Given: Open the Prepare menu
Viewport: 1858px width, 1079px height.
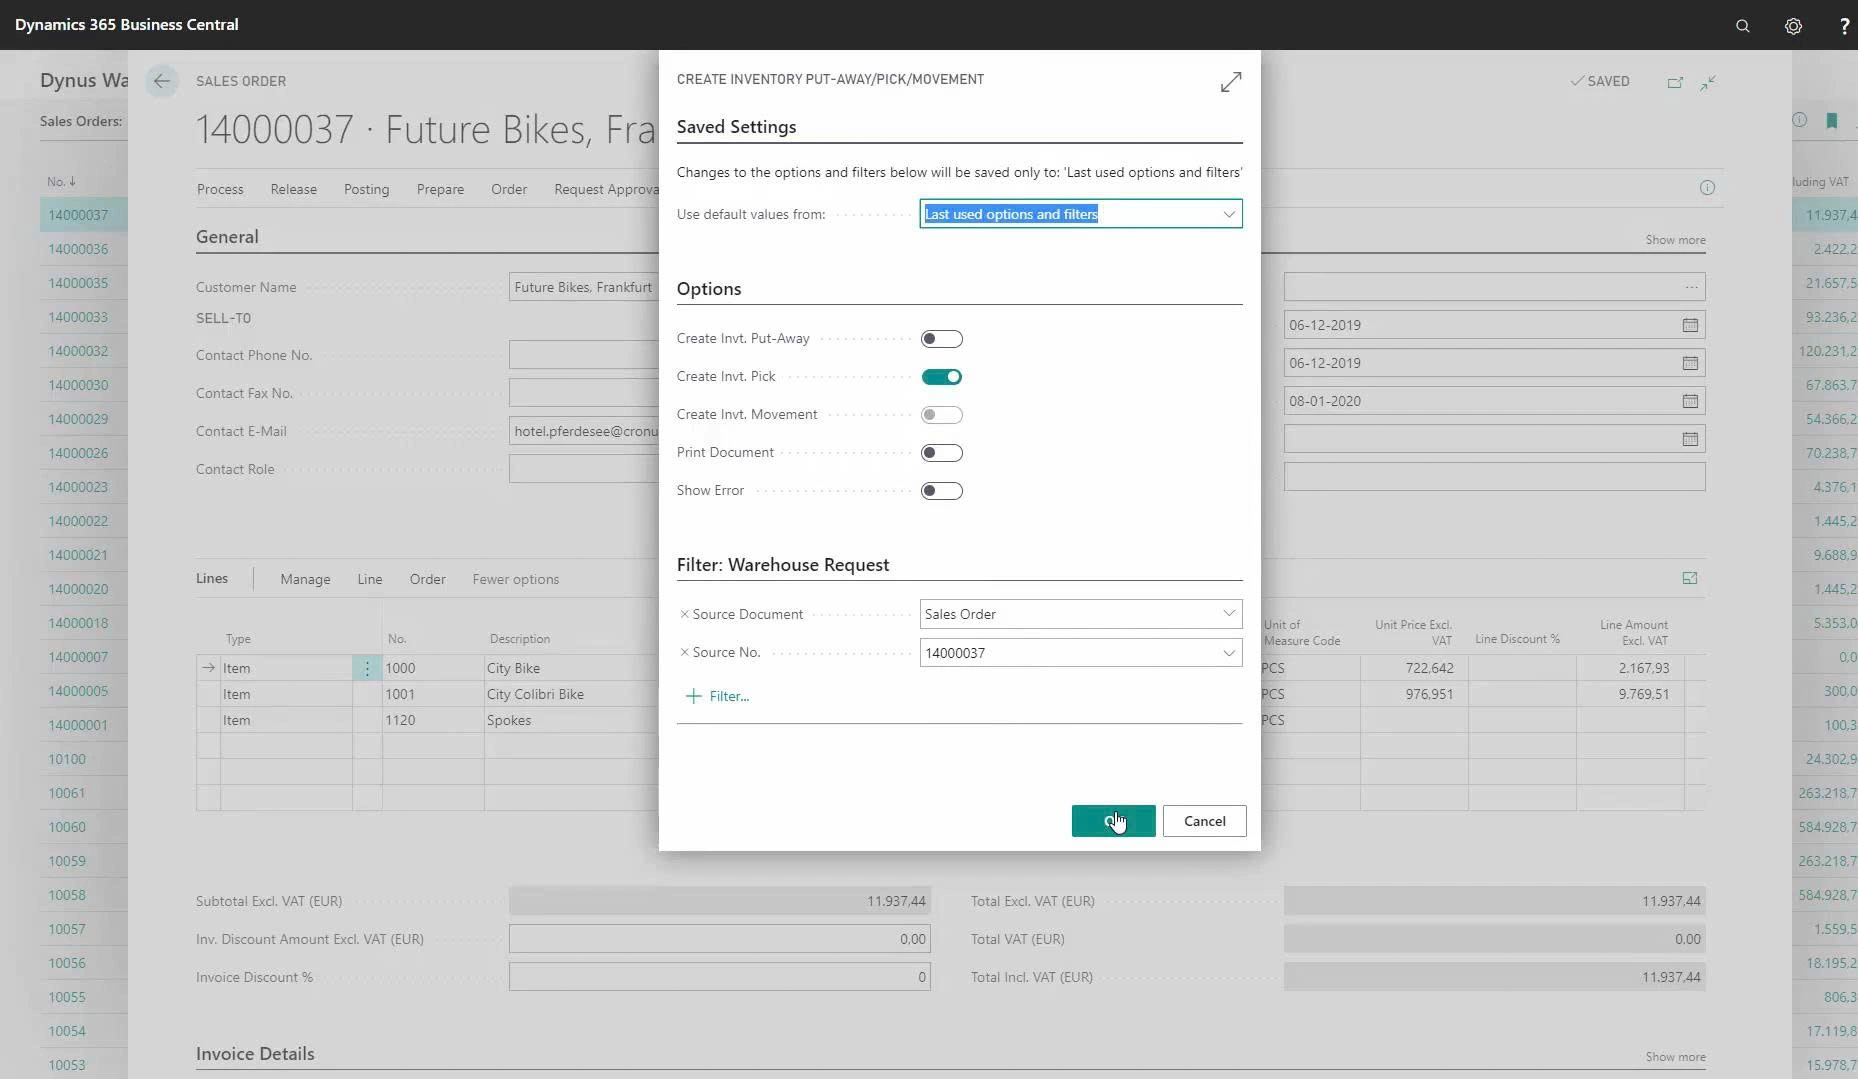Looking at the screenshot, I should 440,189.
